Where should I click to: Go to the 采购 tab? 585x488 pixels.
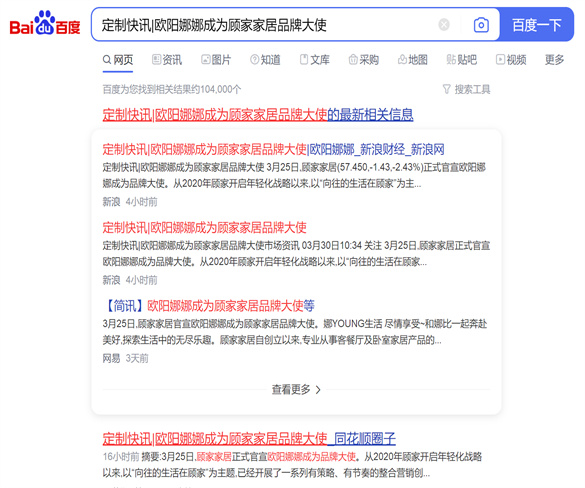tap(364, 60)
